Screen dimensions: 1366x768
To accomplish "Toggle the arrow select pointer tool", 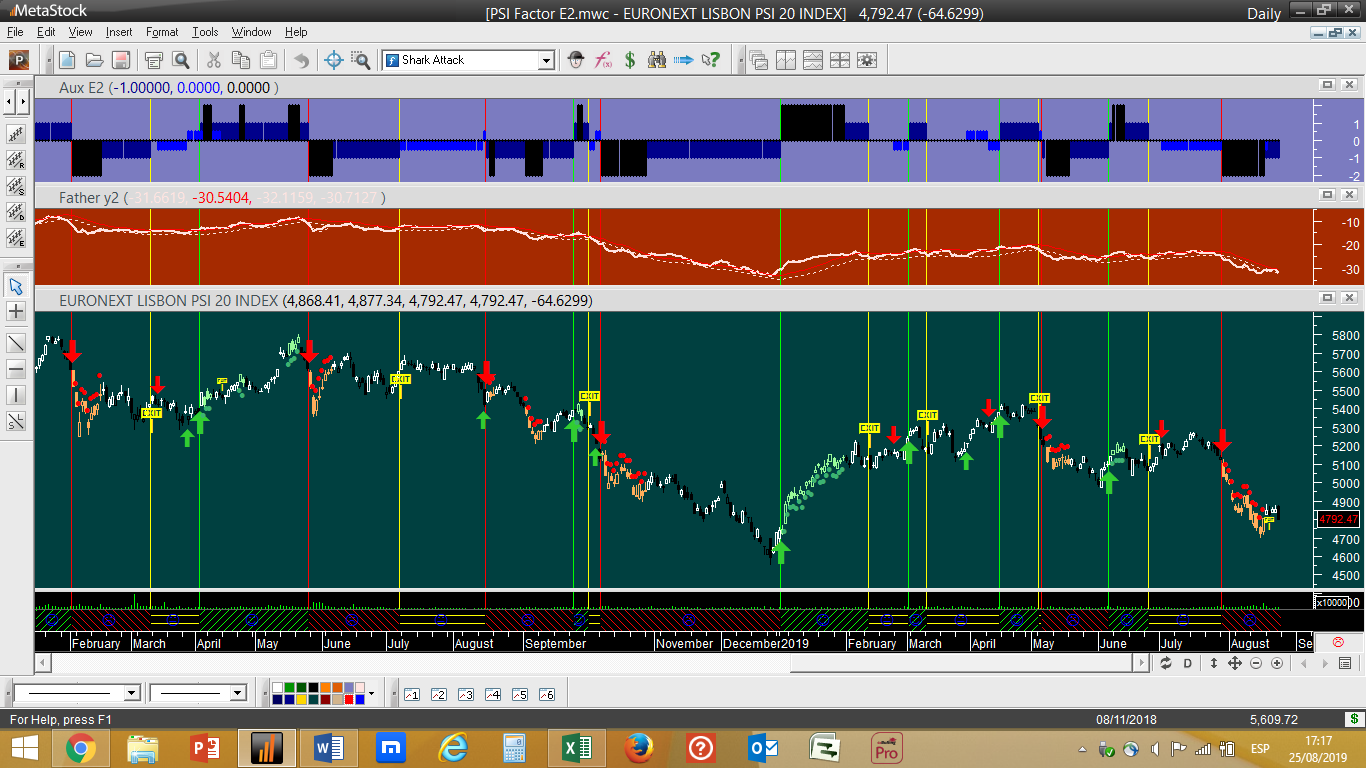I will (16, 286).
